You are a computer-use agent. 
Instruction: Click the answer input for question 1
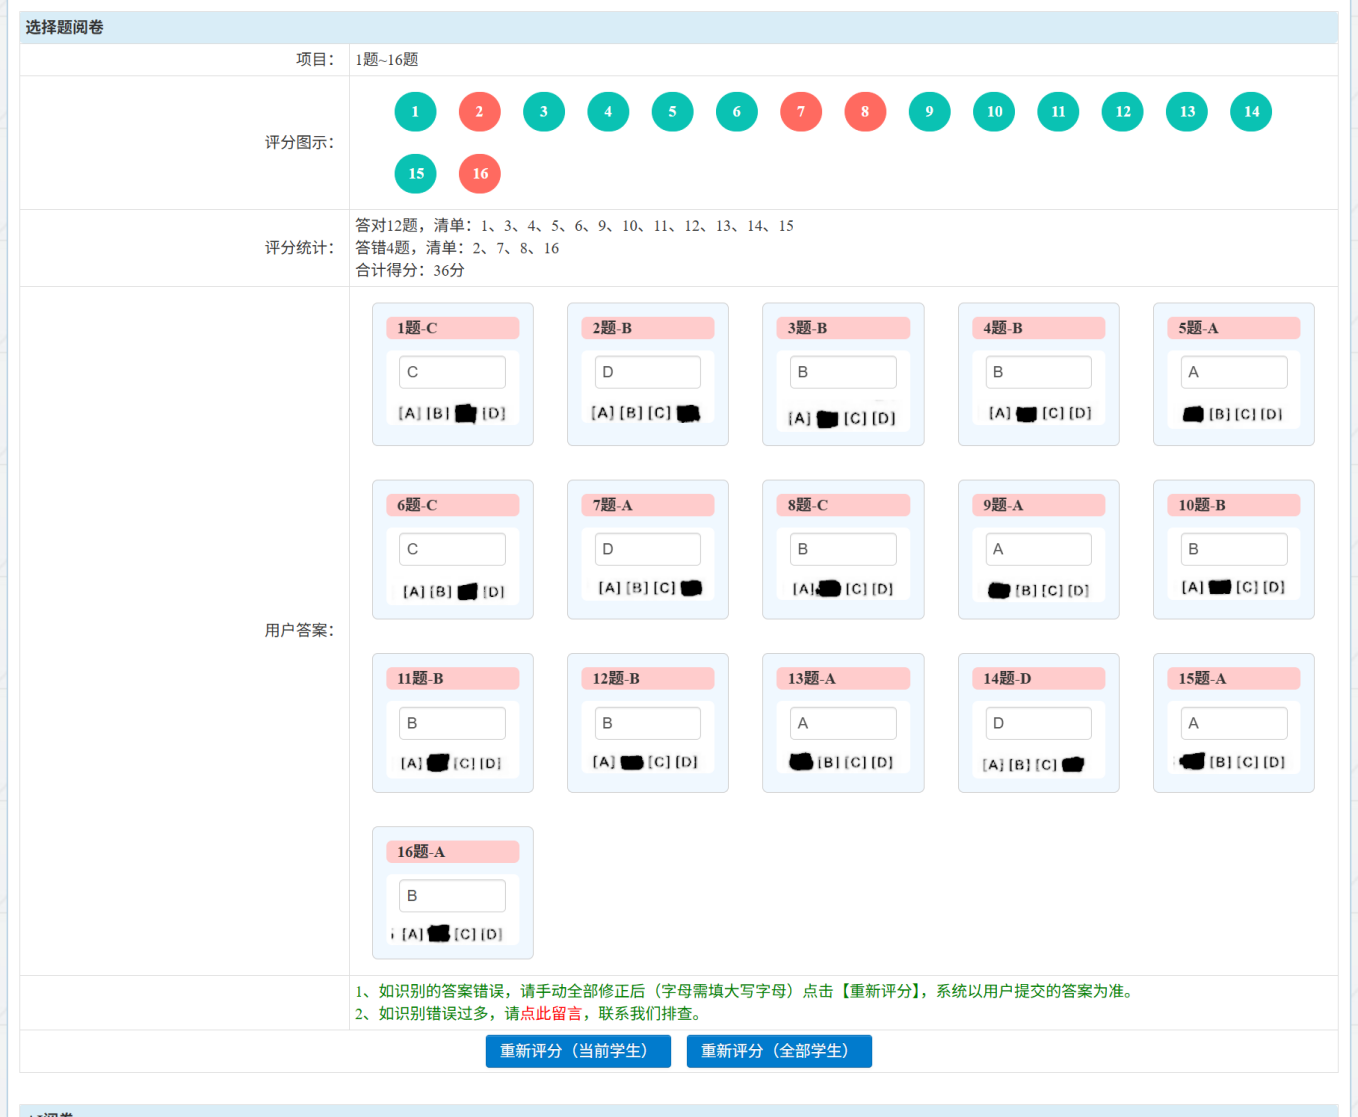point(452,372)
